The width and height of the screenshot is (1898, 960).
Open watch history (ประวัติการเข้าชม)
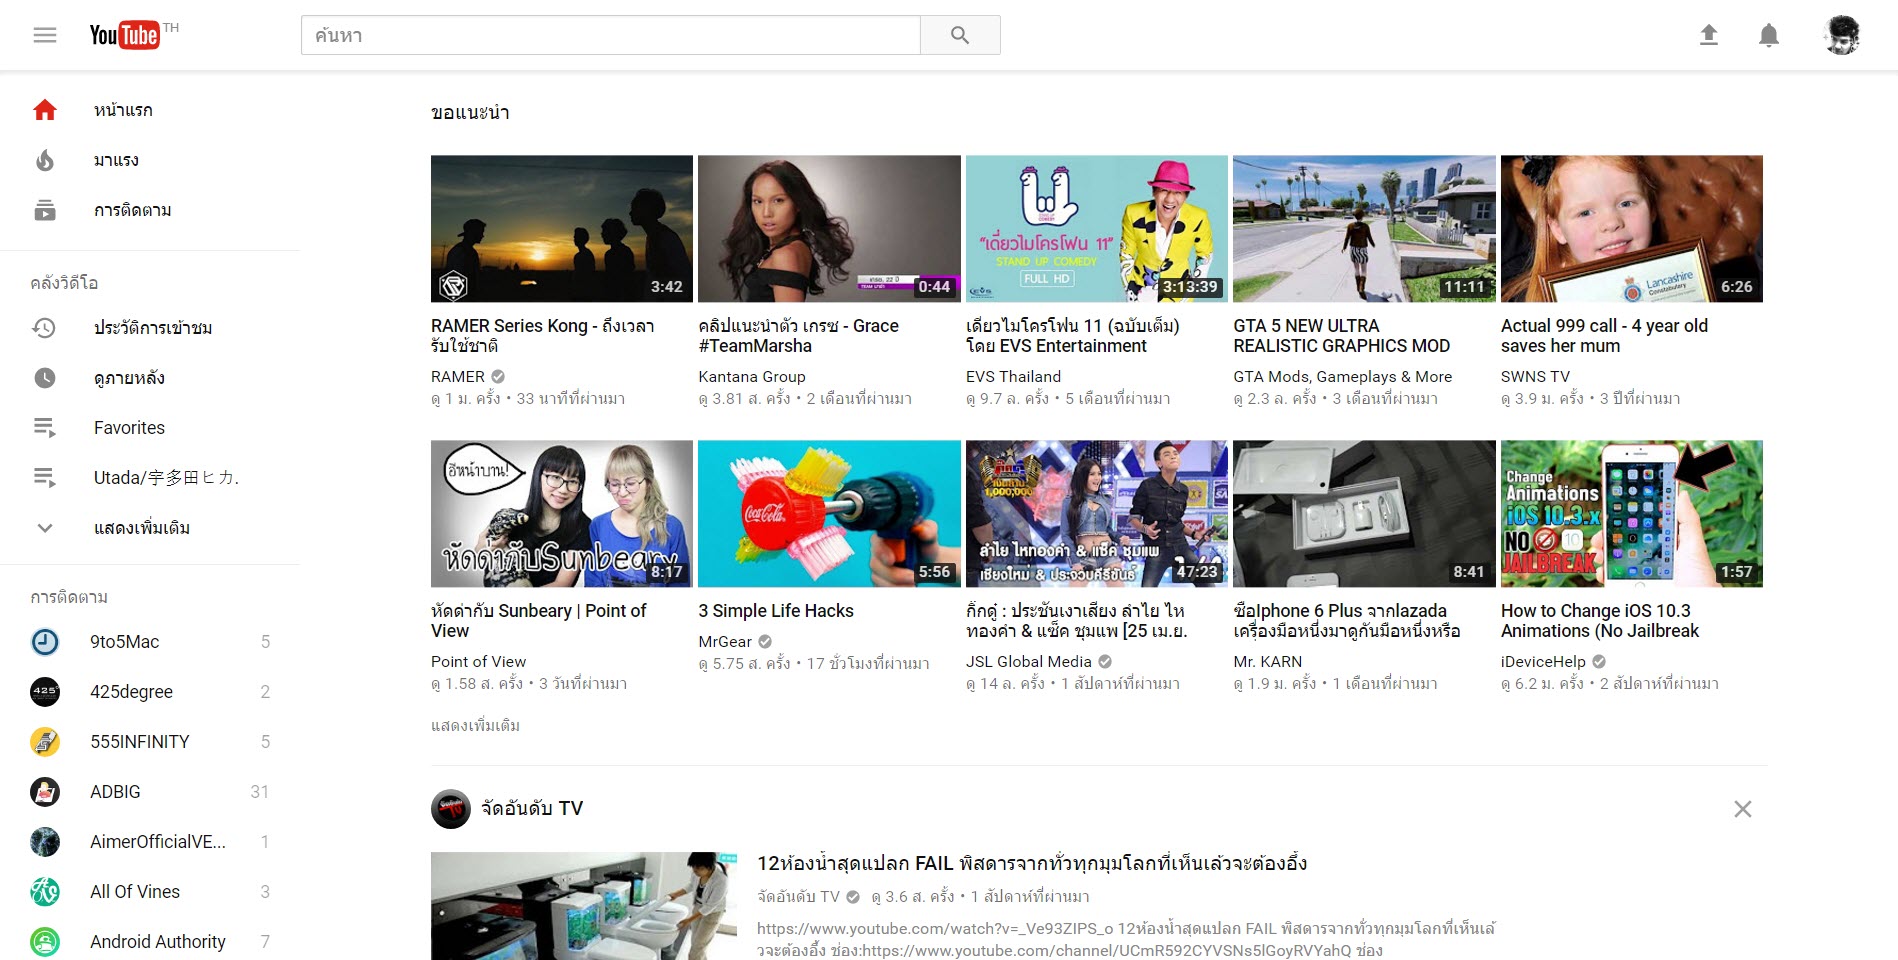(x=152, y=328)
